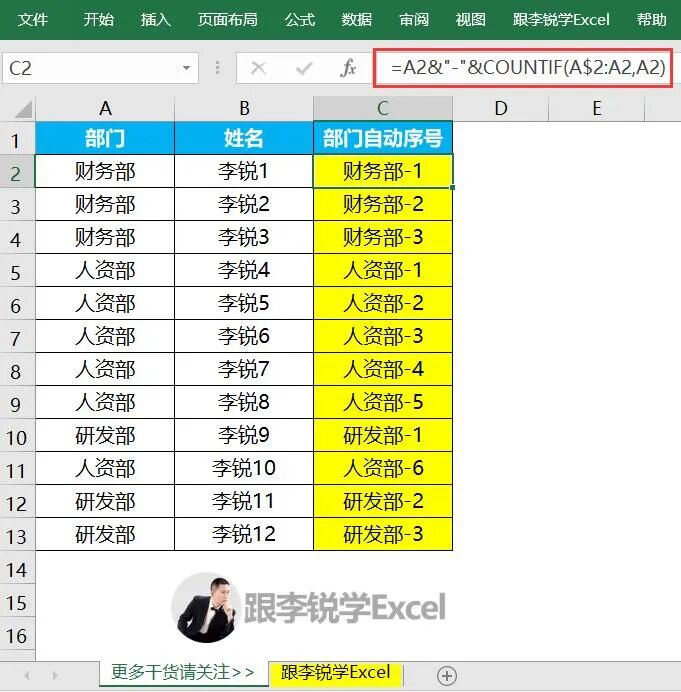Select cell containing 李锐10

point(244,468)
